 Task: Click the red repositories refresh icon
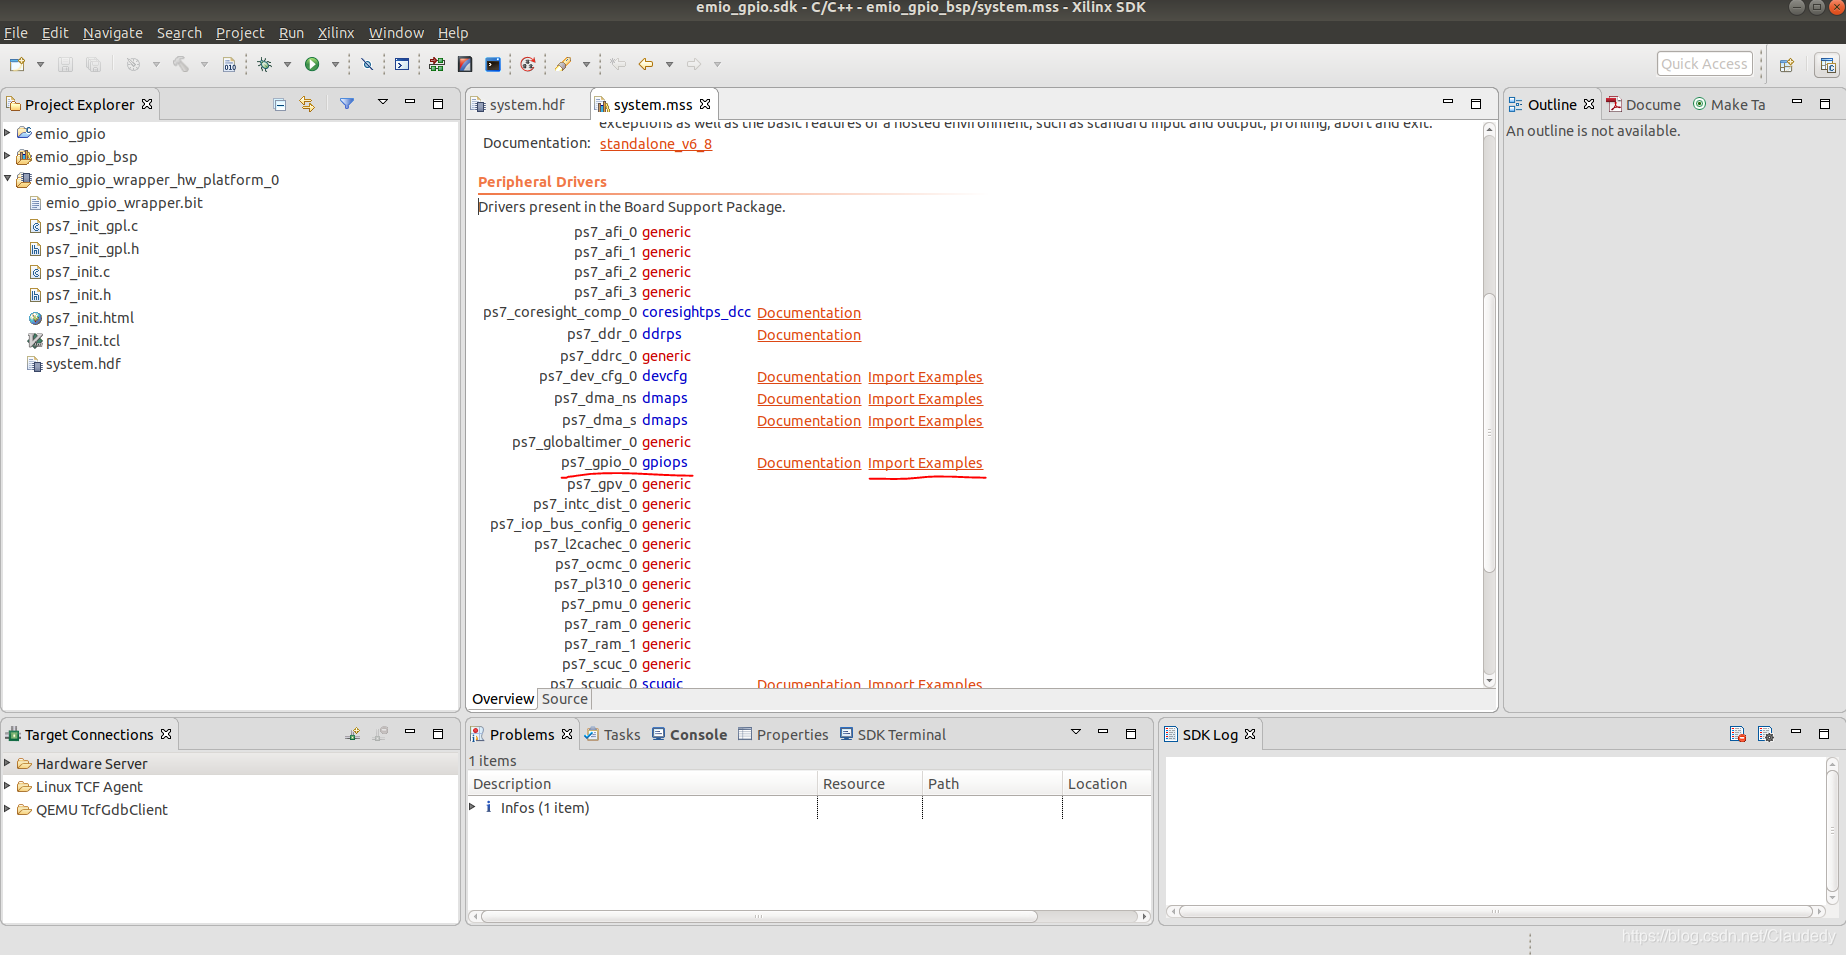pos(528,64)
